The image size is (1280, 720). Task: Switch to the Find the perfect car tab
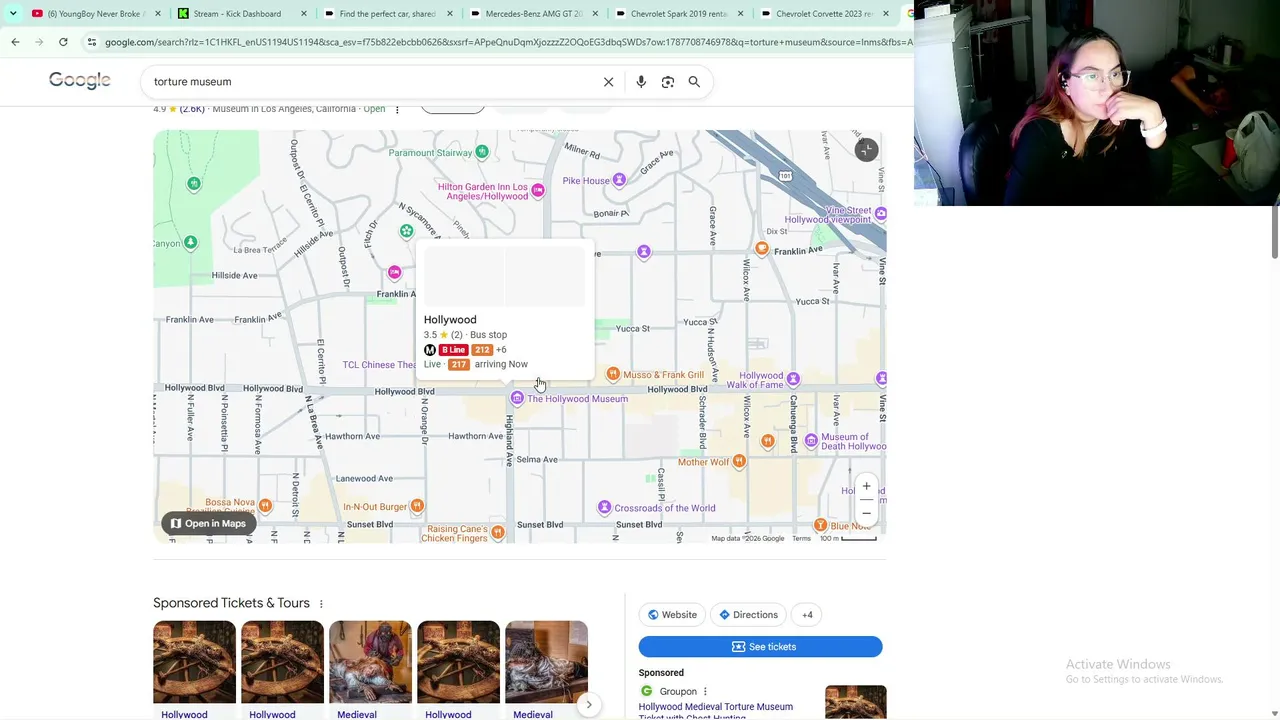point(385,14)
